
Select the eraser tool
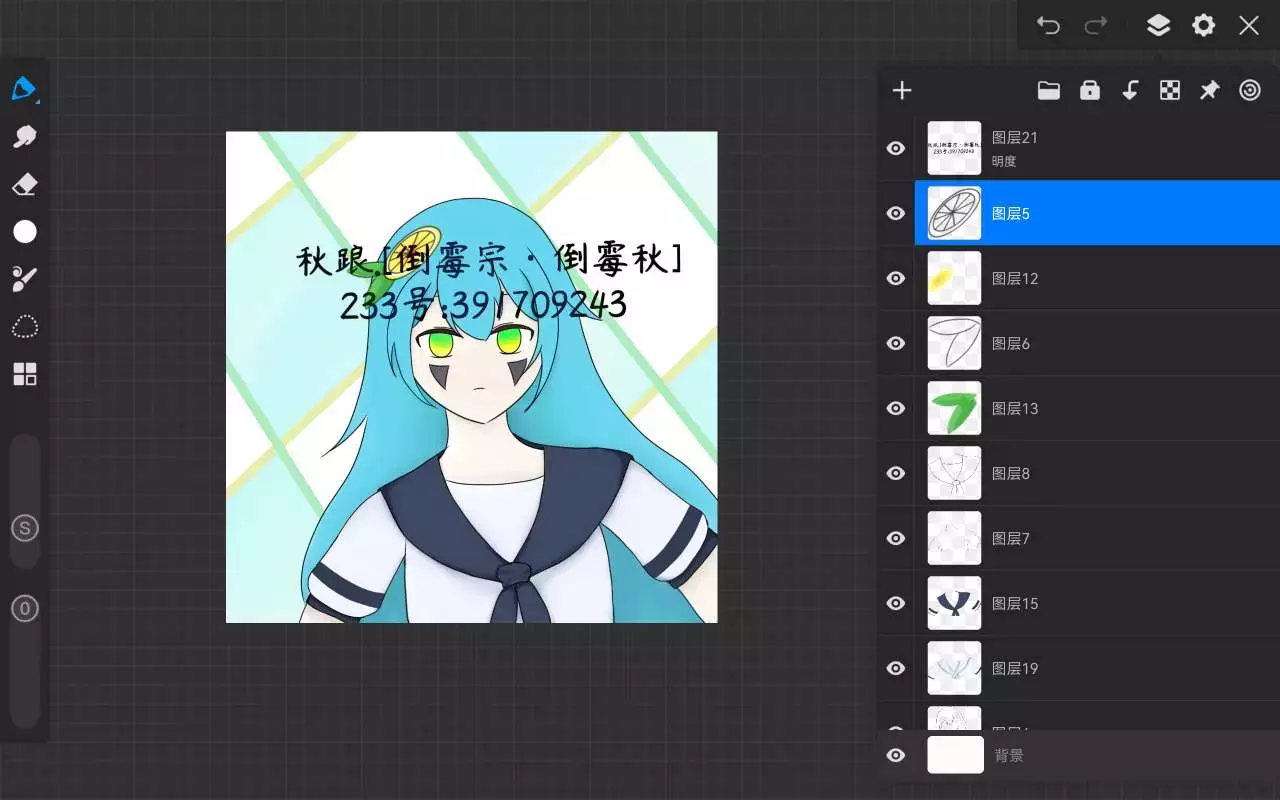pos(24,184)
